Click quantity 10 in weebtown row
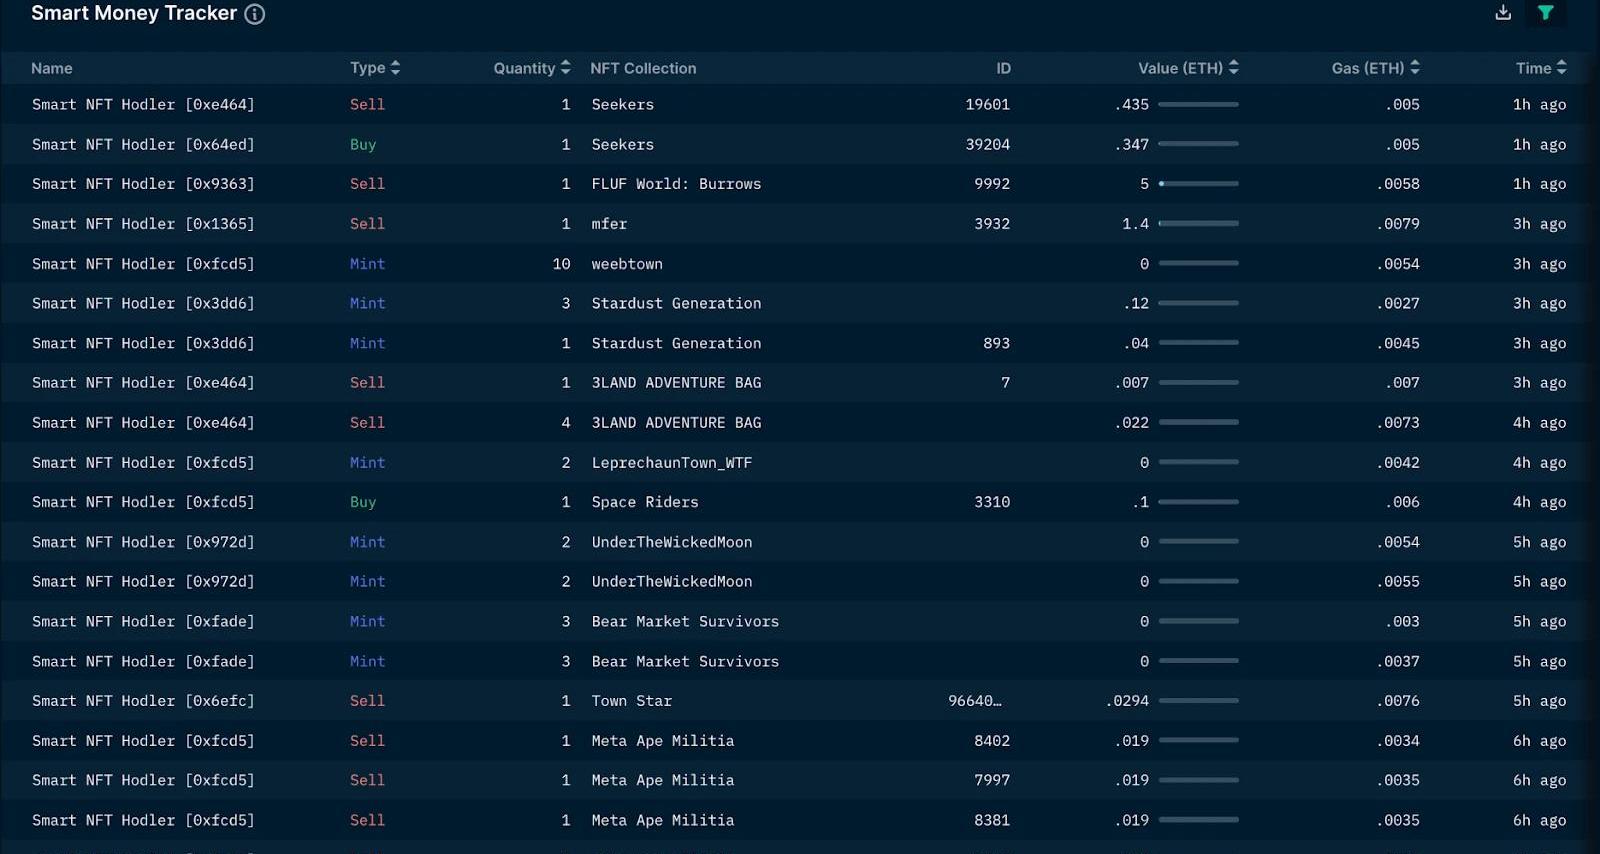The height and width of the screenshot is (854, 1600). click(x=561, y=264)
